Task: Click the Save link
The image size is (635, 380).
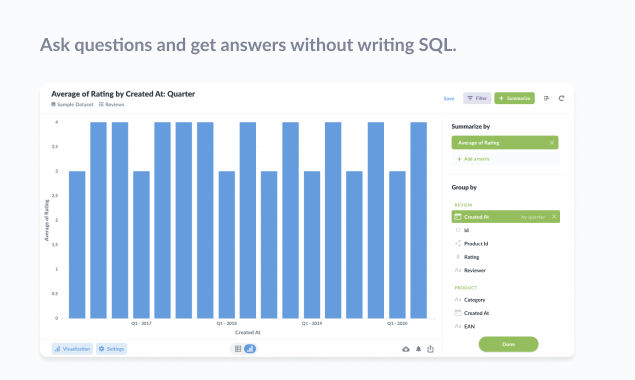Action: [x=449, y=98]
